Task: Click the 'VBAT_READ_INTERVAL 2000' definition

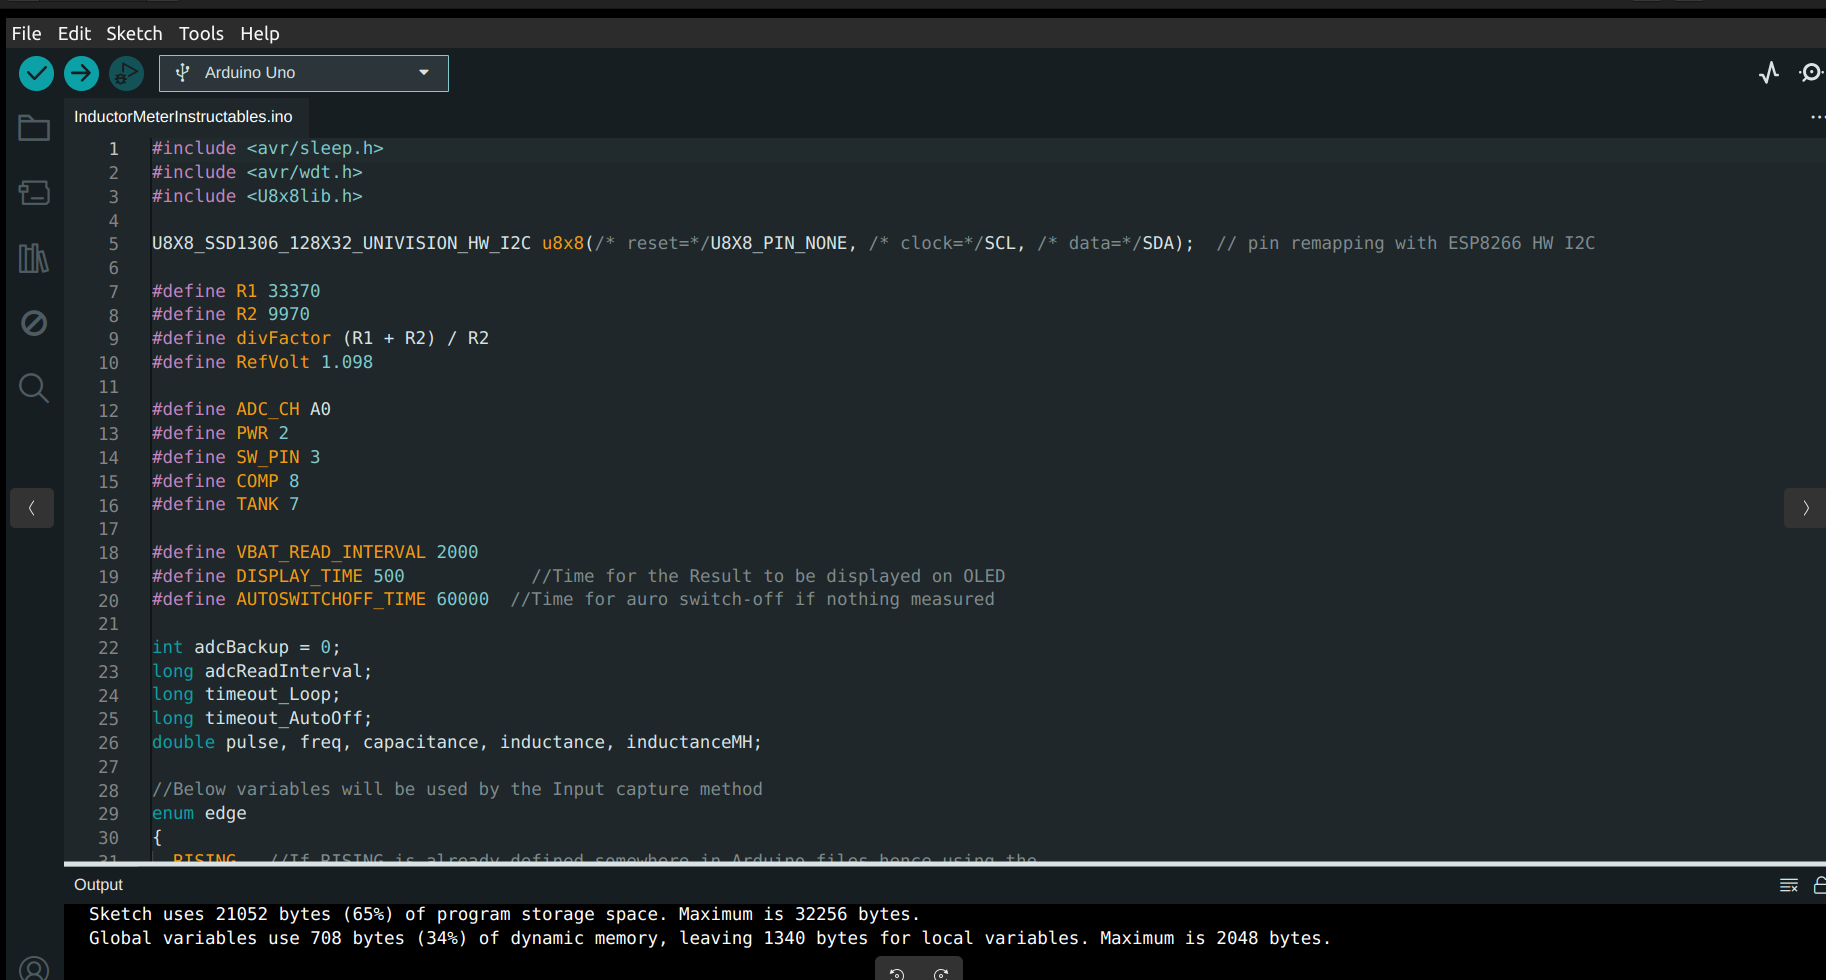Action: 357,552
